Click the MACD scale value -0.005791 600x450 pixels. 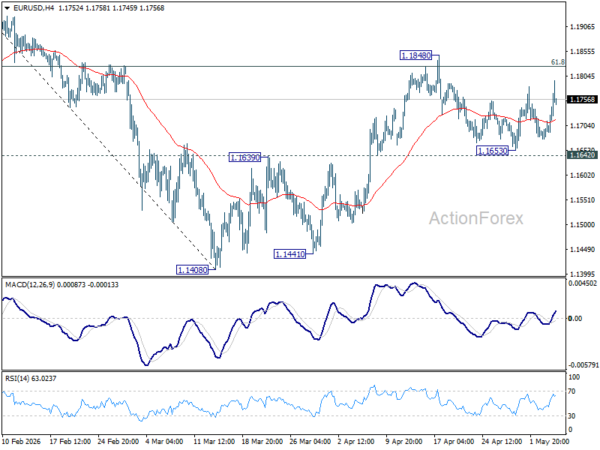point(583,365)
